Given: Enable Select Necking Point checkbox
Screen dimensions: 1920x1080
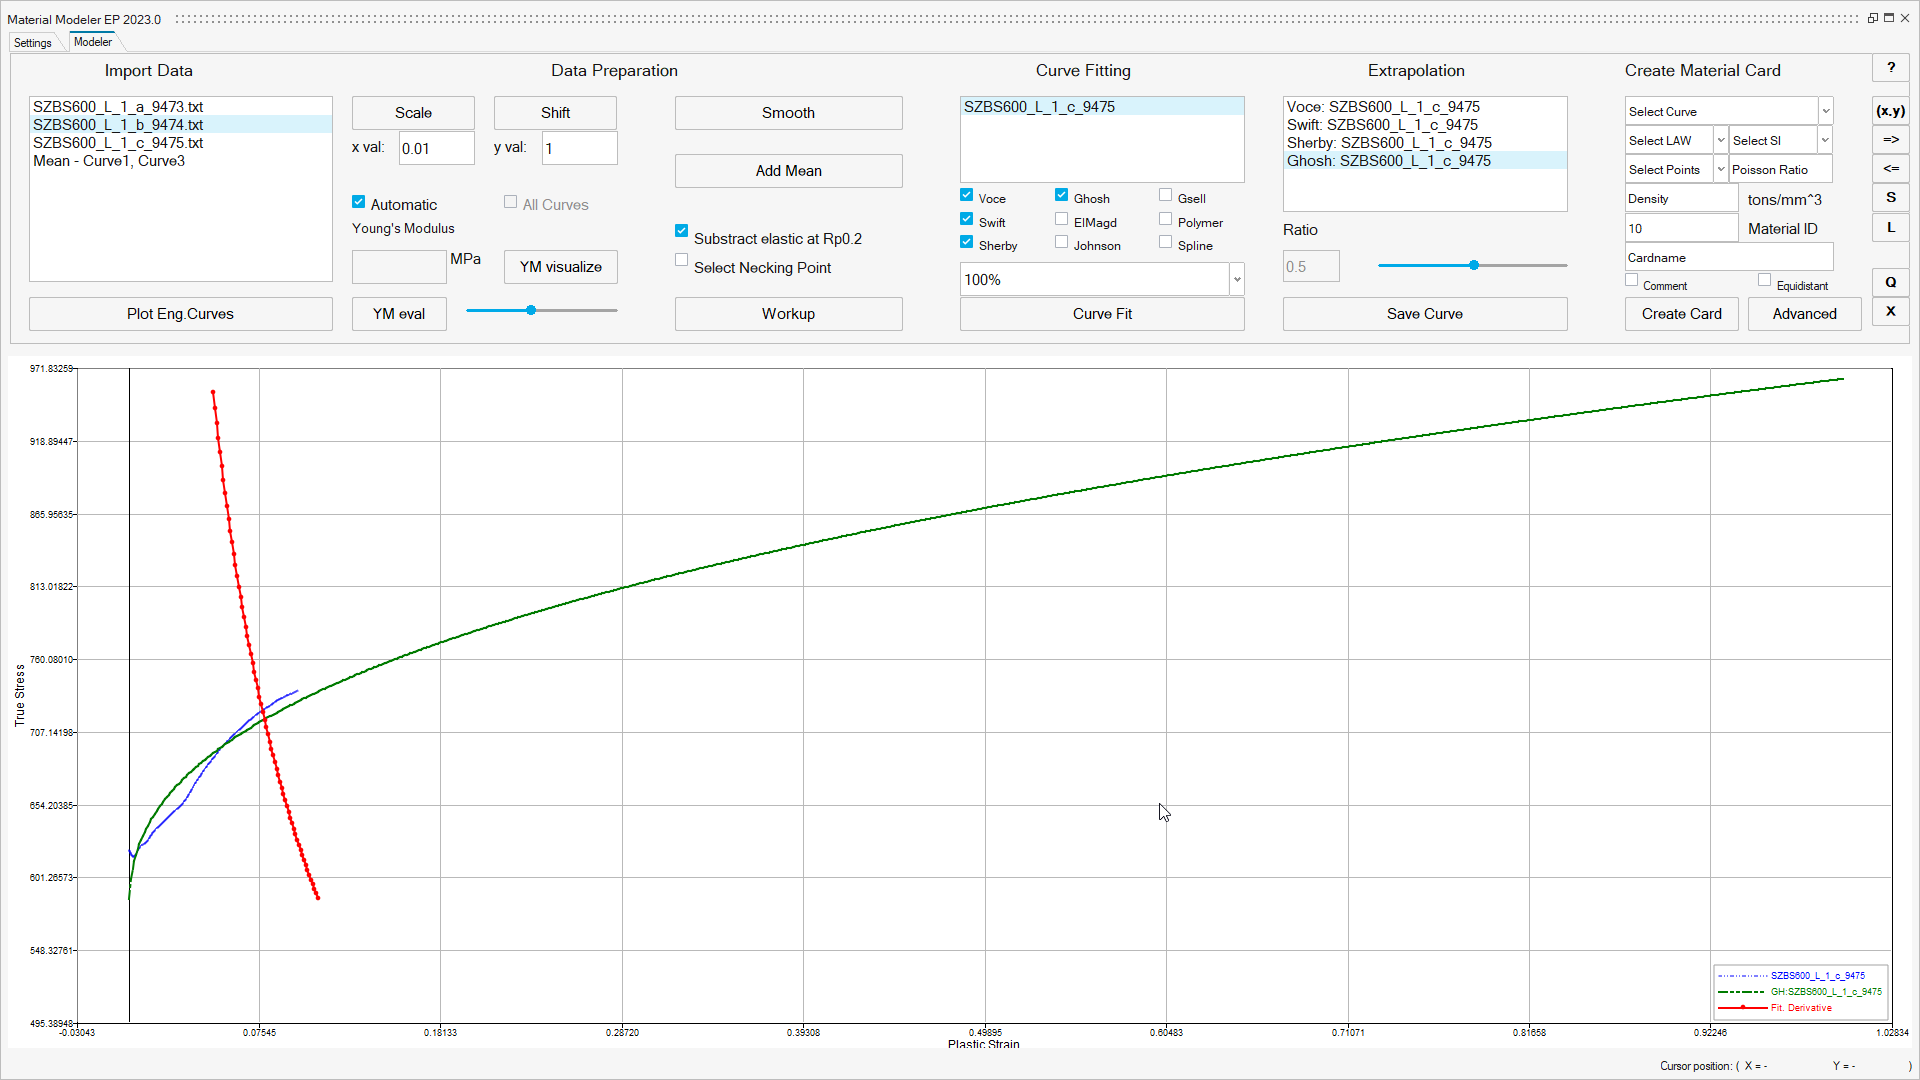Looking at the screenshot, I should pyautogui.click(x=682, y=261).
